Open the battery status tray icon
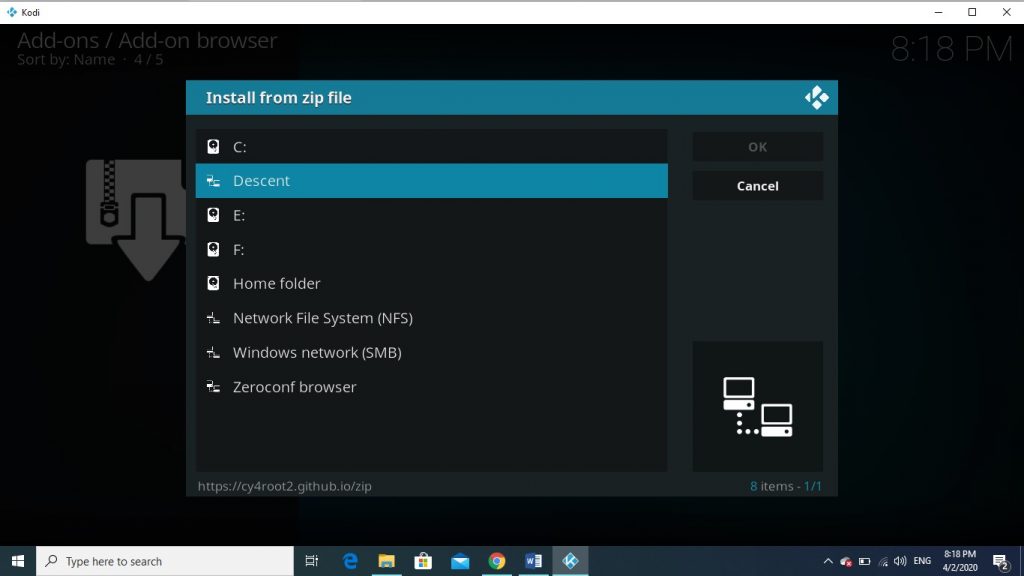This screenshot has height=576, width=1024. pyautogui.click(x=865, y=561)
